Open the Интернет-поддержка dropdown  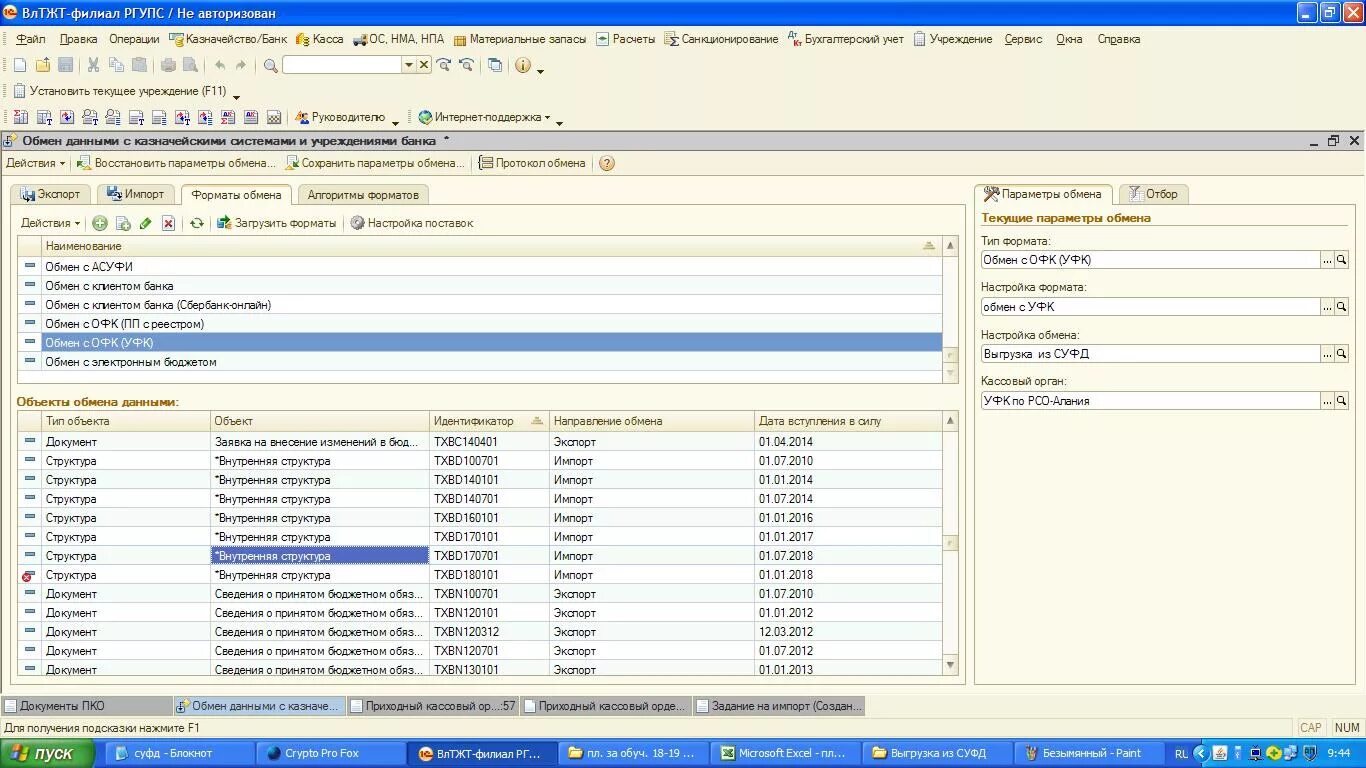click(x=484, y=117)
